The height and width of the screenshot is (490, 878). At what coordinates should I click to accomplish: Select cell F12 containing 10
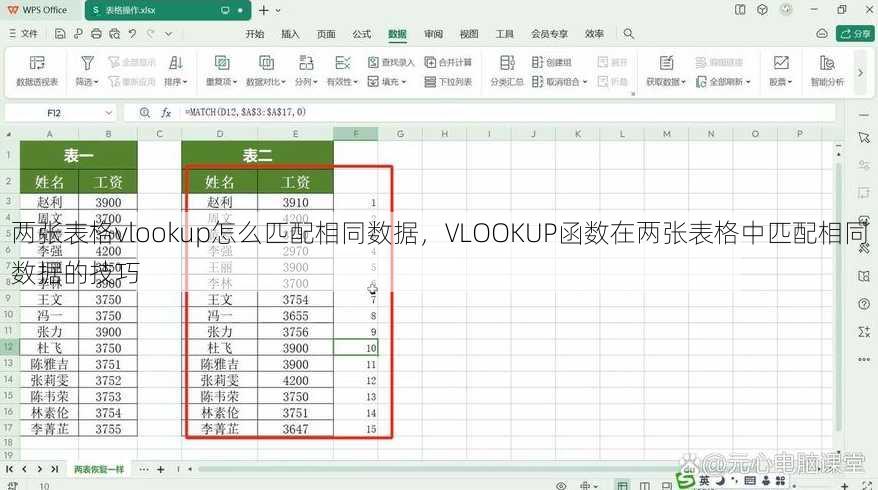coord(356,348)
